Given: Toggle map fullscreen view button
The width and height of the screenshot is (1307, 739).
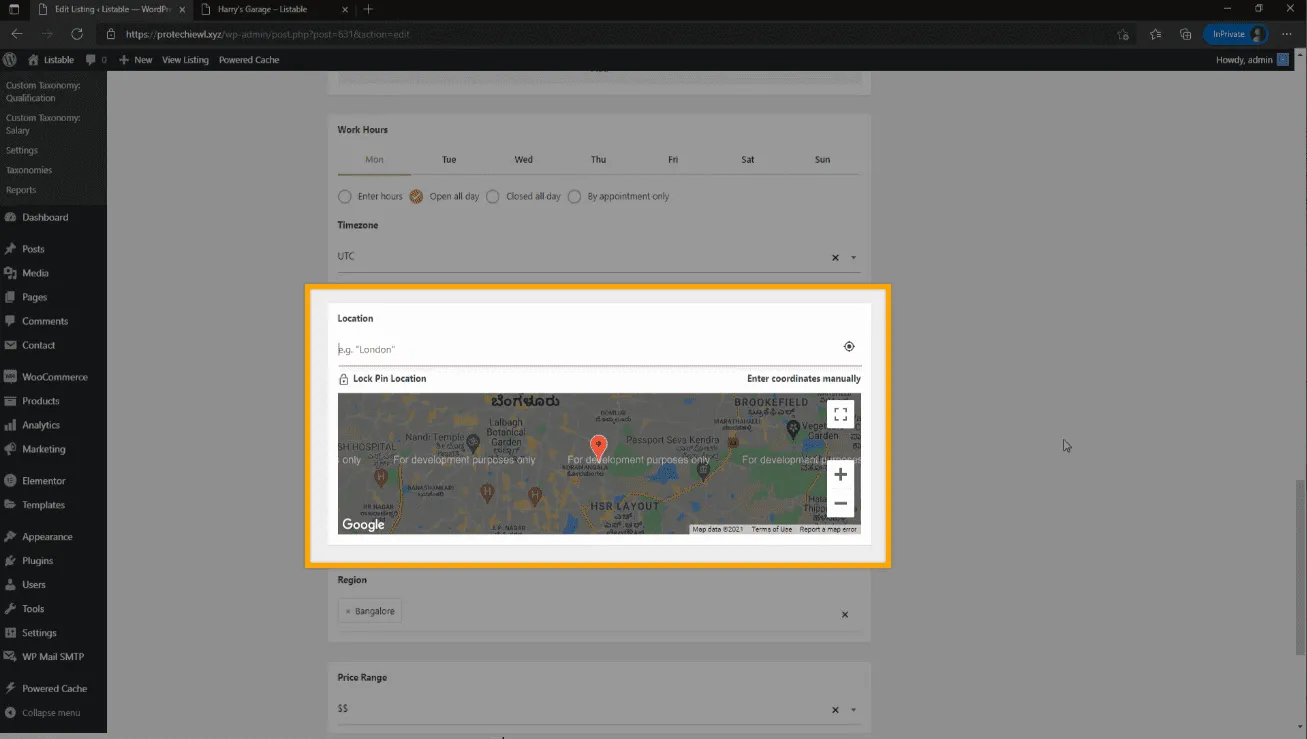Looking at the screenshot, I should pos(840,414).
